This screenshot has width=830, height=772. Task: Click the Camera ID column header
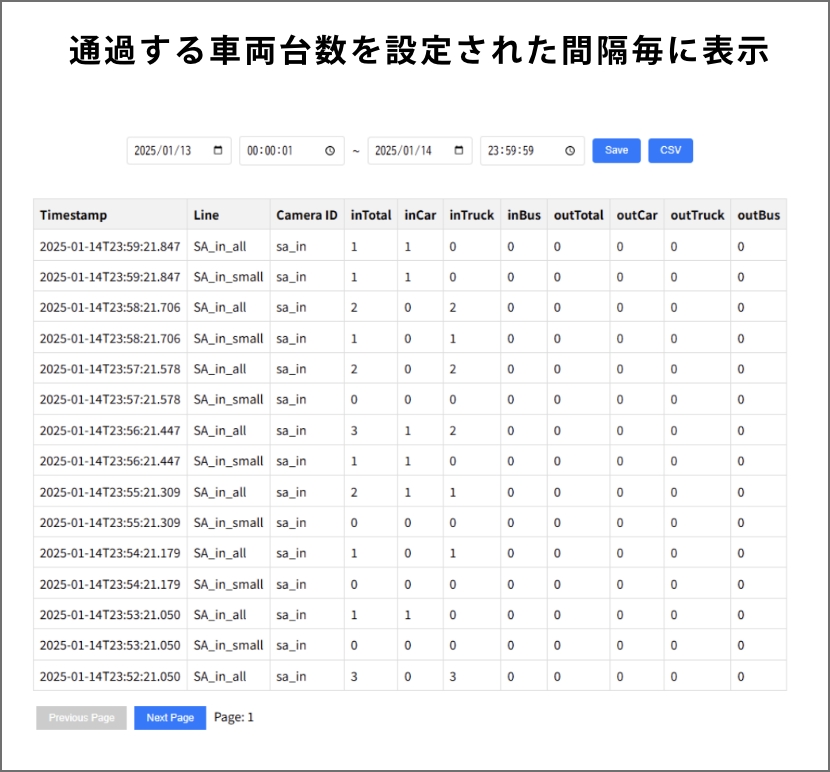click(307, 215)
